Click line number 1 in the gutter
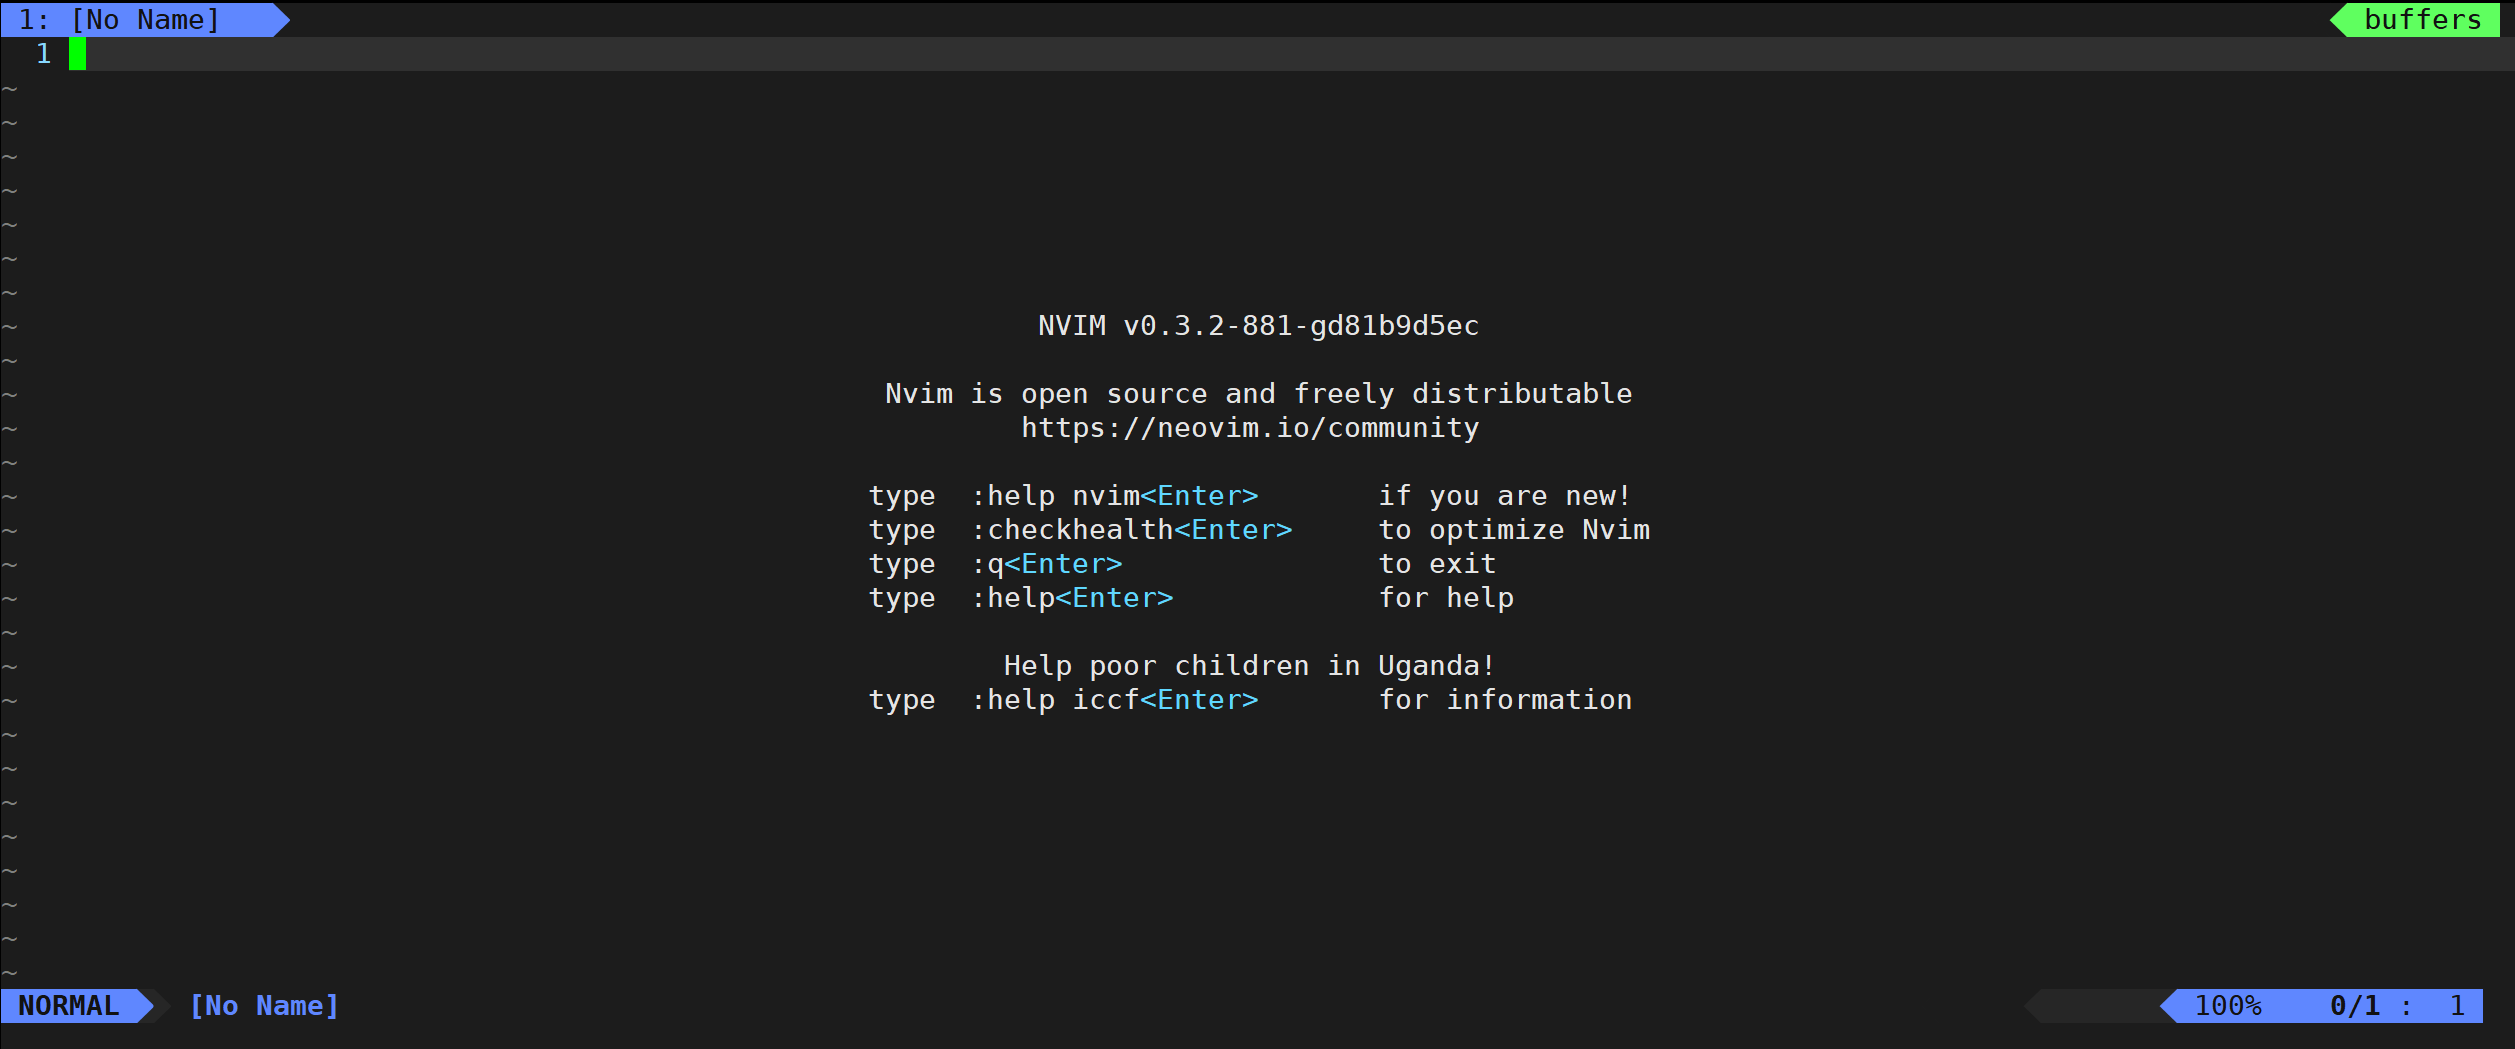 (44, 54)
